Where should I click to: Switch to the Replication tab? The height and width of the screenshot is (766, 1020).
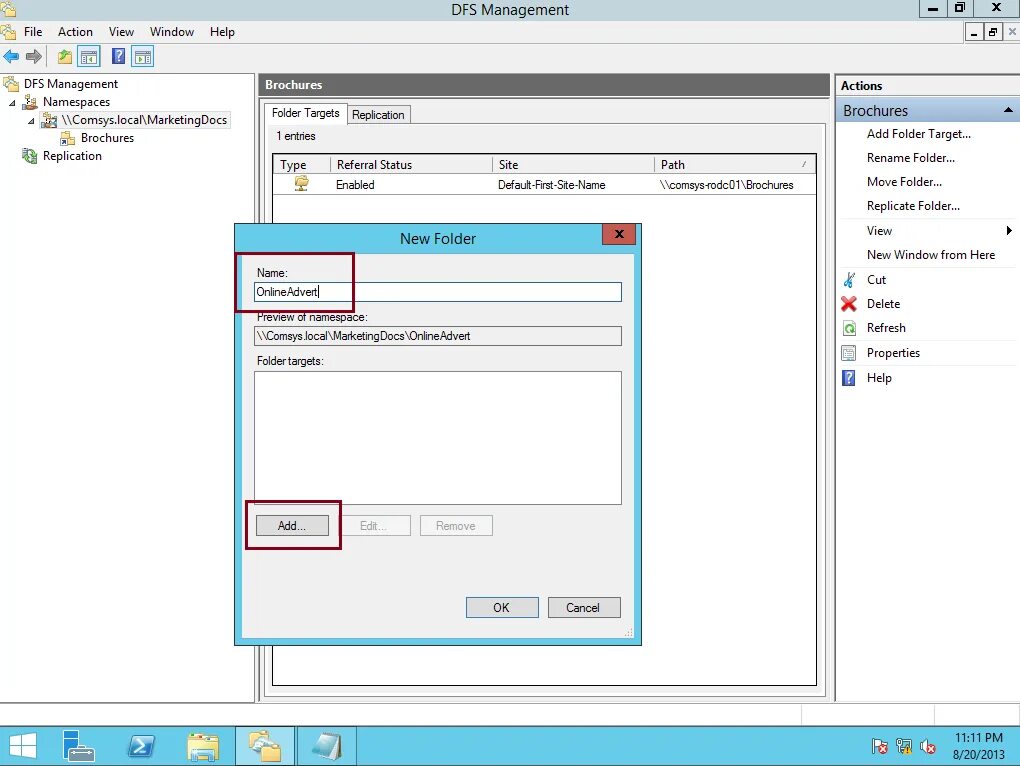(378, 114)
